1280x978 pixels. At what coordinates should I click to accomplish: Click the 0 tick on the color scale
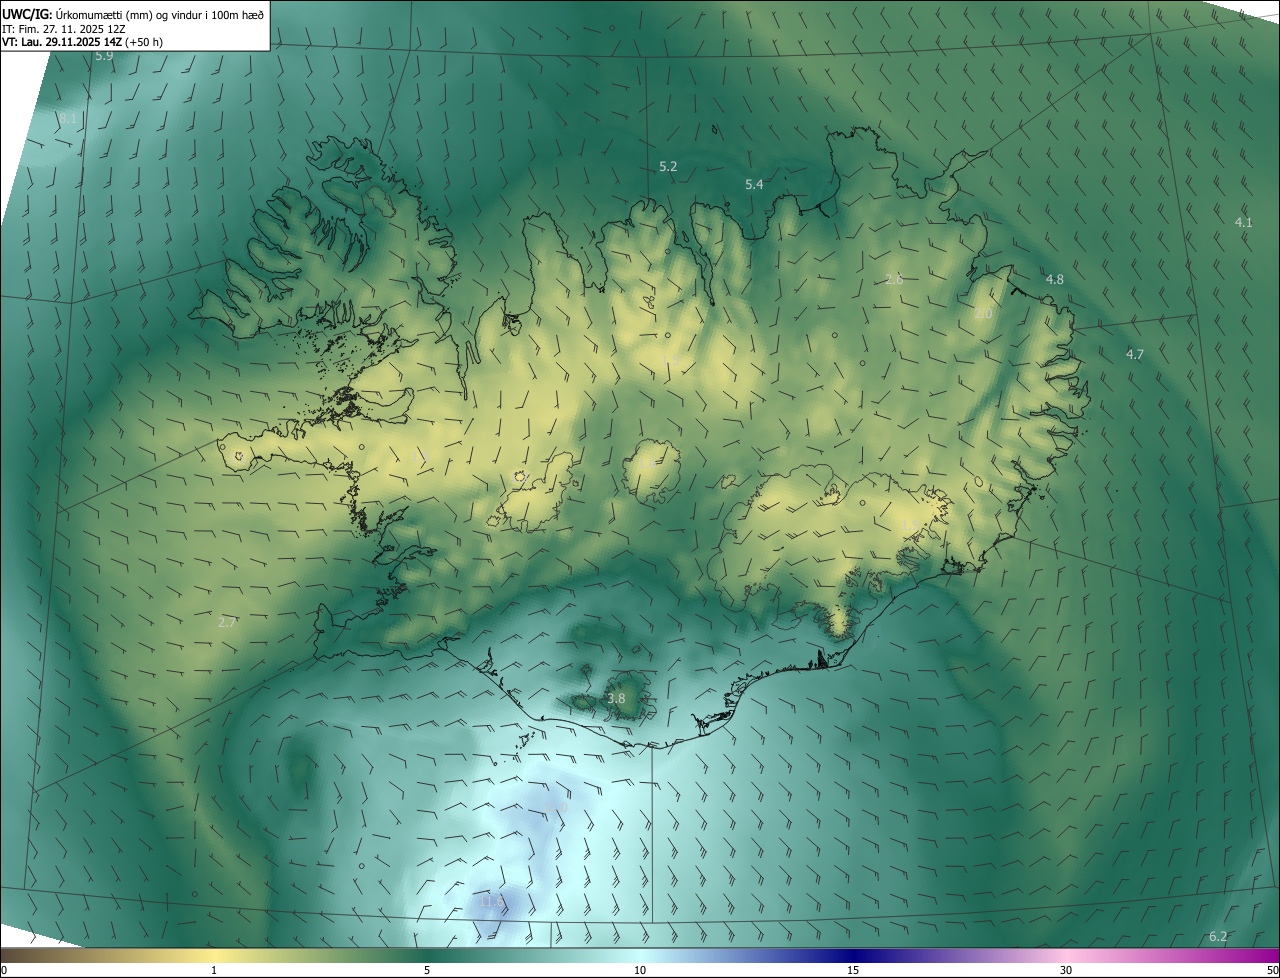click(4, 970)
